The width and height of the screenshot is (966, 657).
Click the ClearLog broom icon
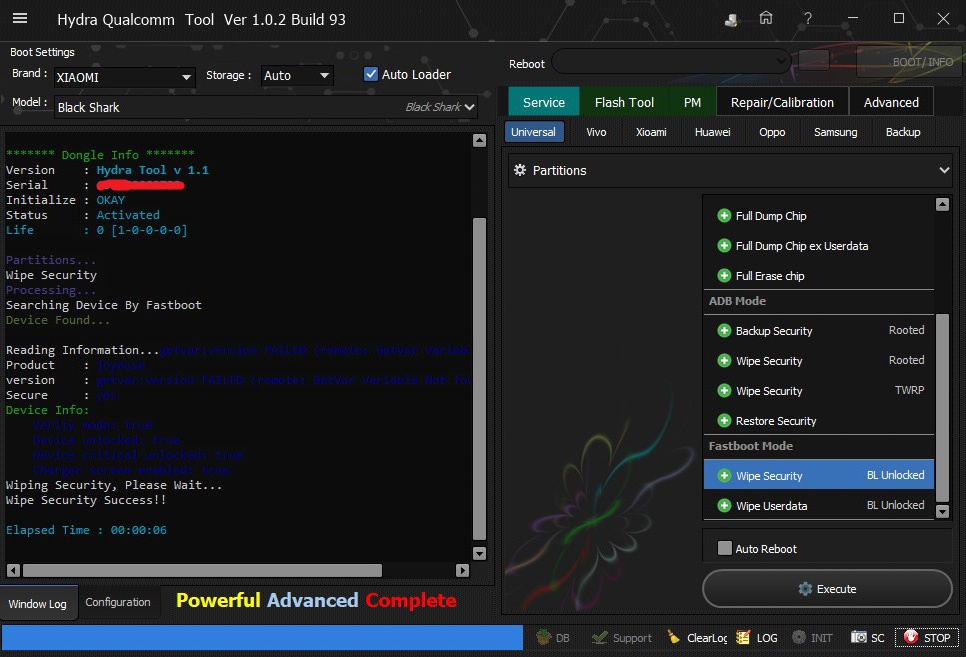click(x=675, y=637)
